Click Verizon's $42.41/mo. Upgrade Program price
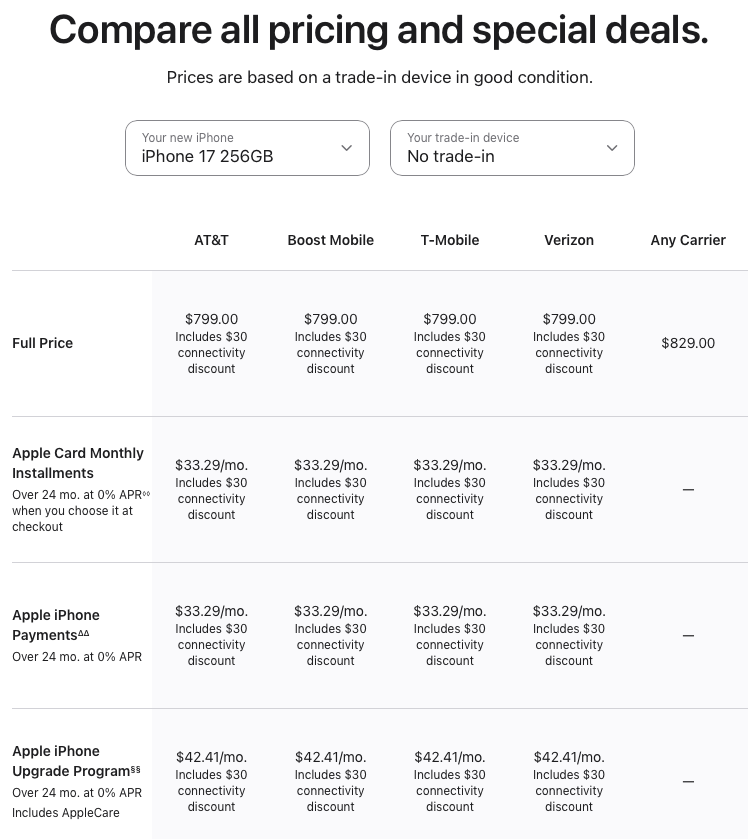755x839 pixels. click(x=569, y=757)
